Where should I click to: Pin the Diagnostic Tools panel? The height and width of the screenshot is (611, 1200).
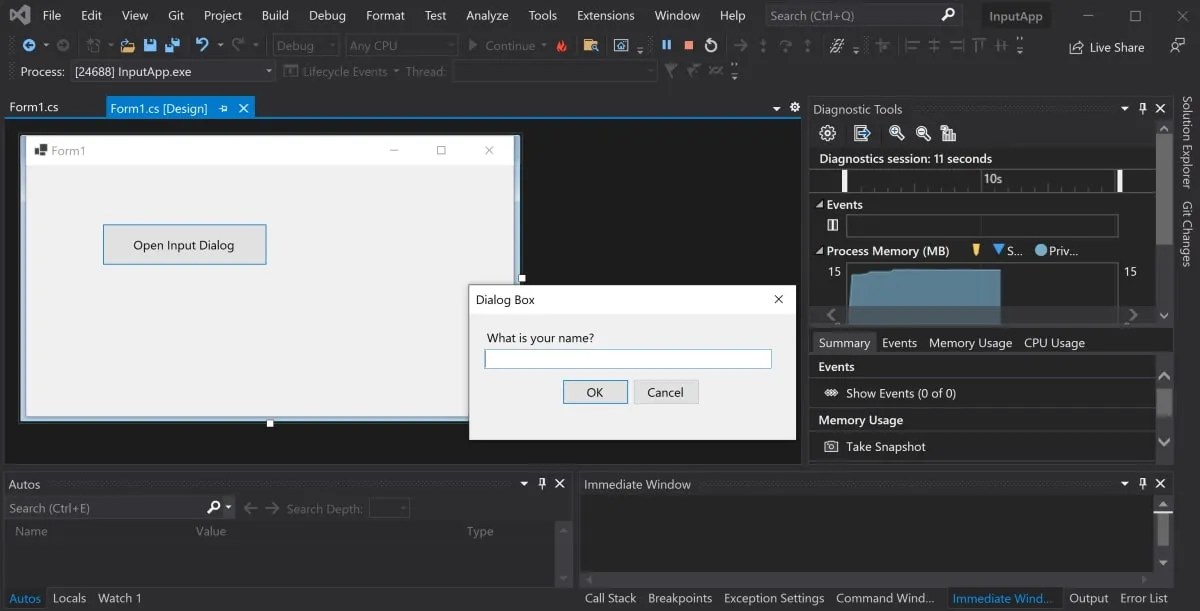pos(1142,108)
